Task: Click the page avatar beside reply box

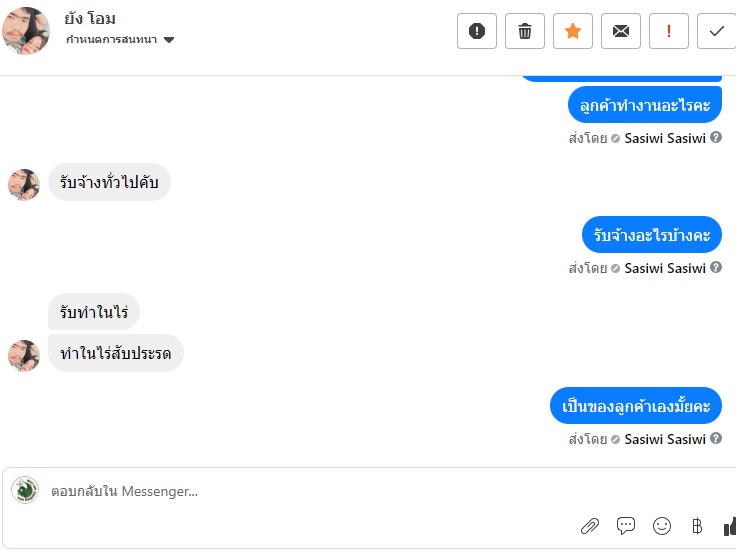Action: point(25,490)
